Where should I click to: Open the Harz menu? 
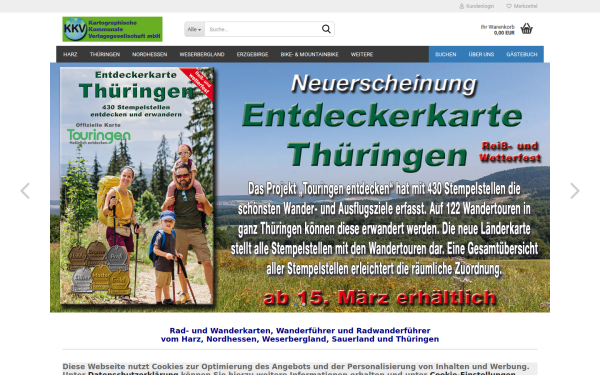tap(70, 54)
